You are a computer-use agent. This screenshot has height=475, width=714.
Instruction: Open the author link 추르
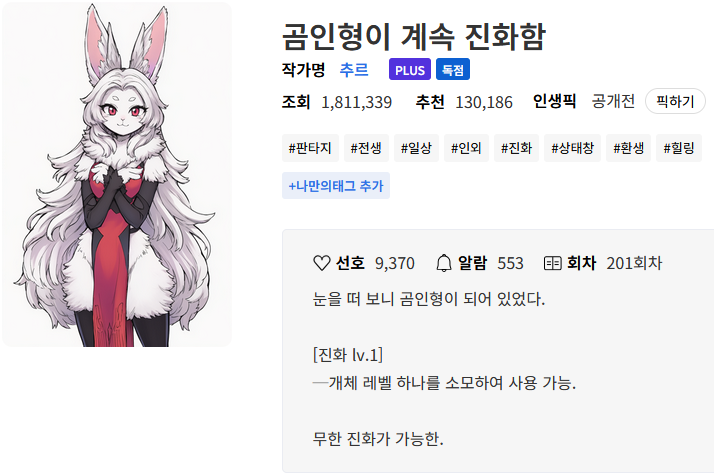[354, 70]
